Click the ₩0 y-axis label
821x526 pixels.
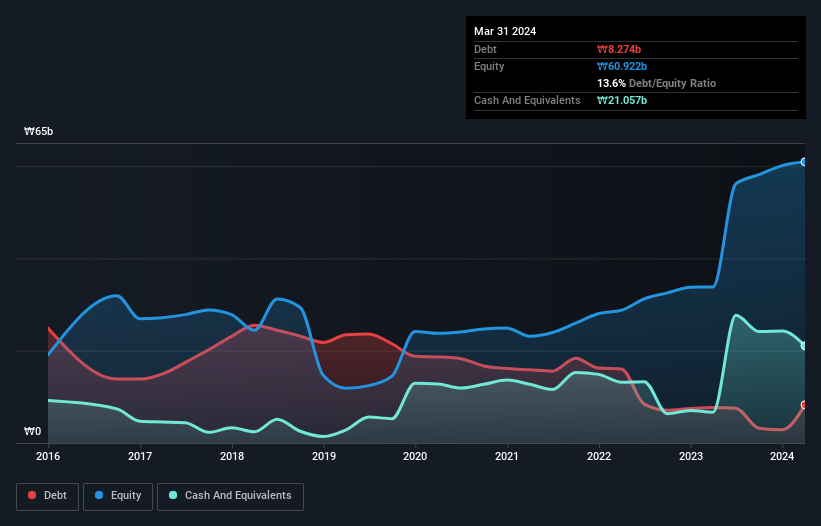coord(32,431)
